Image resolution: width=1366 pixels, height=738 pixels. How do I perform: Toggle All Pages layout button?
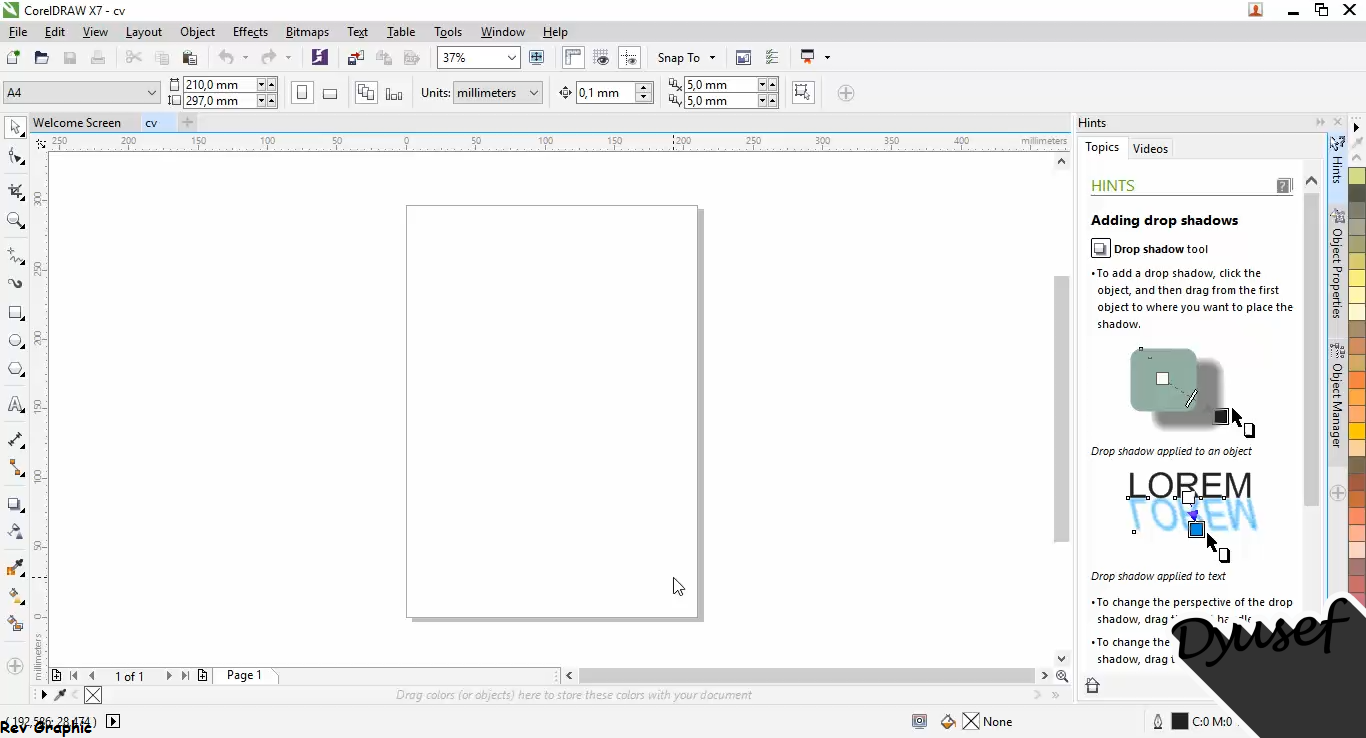click(366, 93)
